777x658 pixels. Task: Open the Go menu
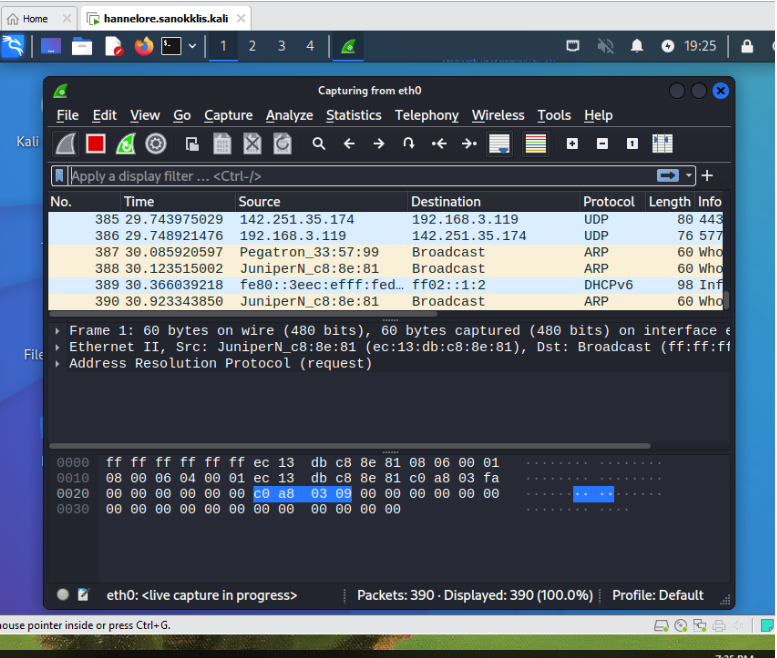coord(182,115)
